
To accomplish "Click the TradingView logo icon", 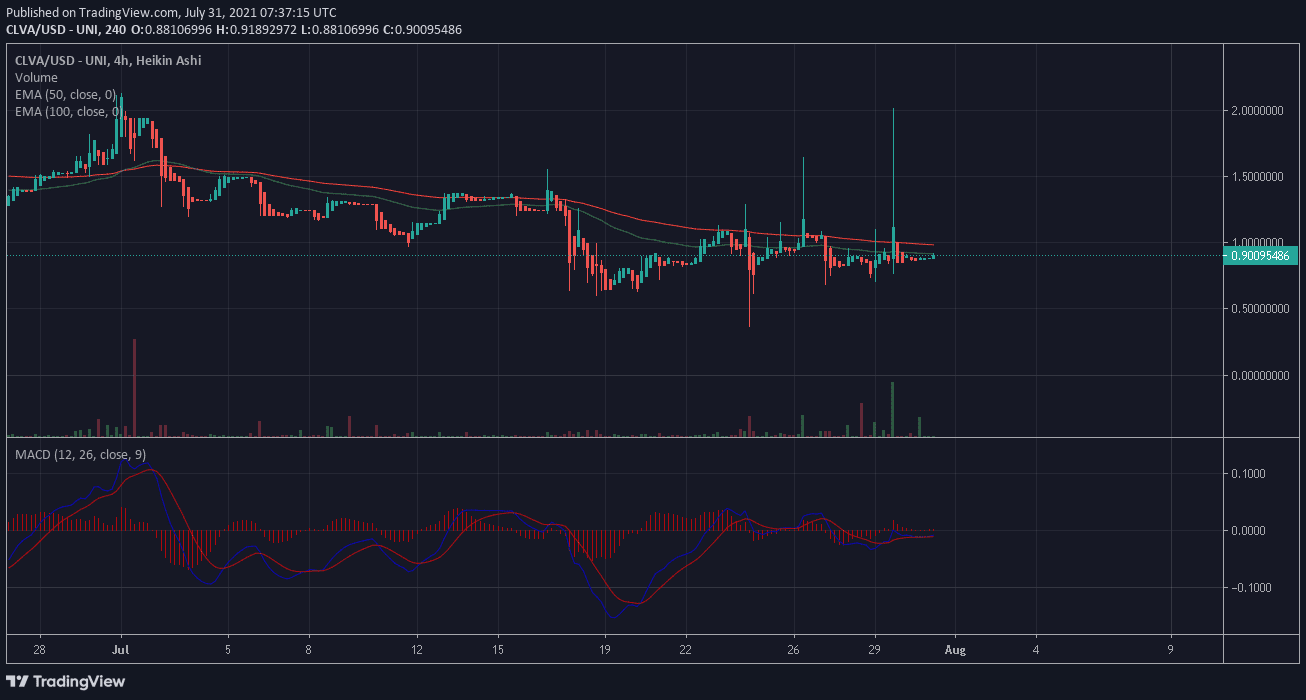I will (x=19, y=682).
